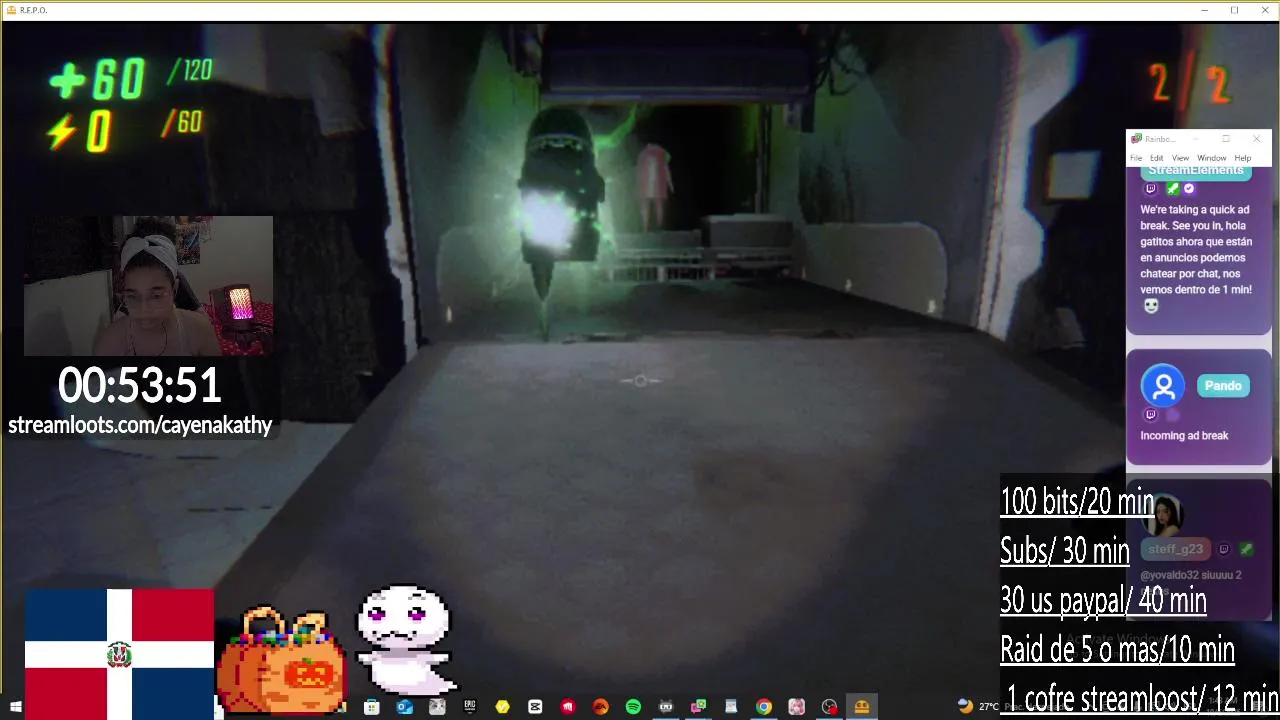The height and width of the screenshot is (720, 1280).
Task: Click the webcam feed thumbnail
Action: tap(148, 286)
